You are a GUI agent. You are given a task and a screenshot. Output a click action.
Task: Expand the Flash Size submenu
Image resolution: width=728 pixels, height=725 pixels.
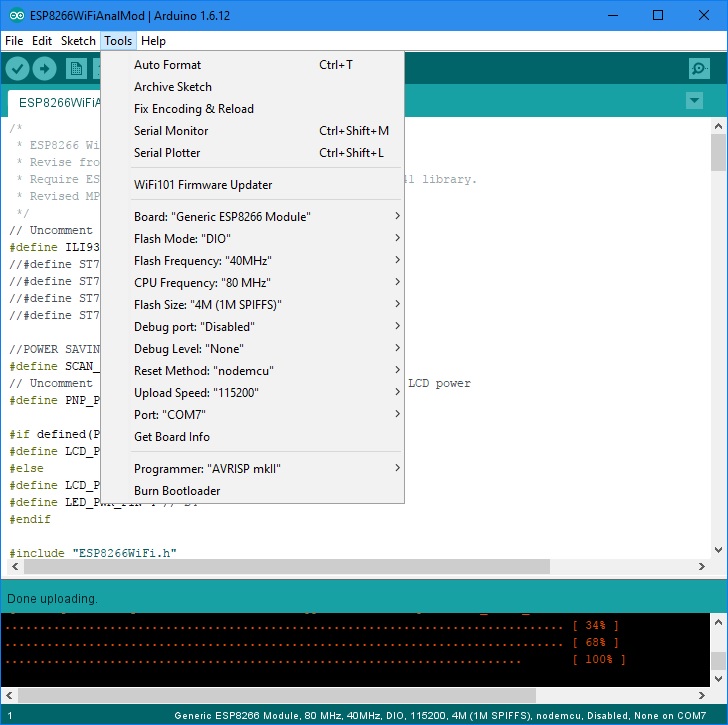click(266, 305)
